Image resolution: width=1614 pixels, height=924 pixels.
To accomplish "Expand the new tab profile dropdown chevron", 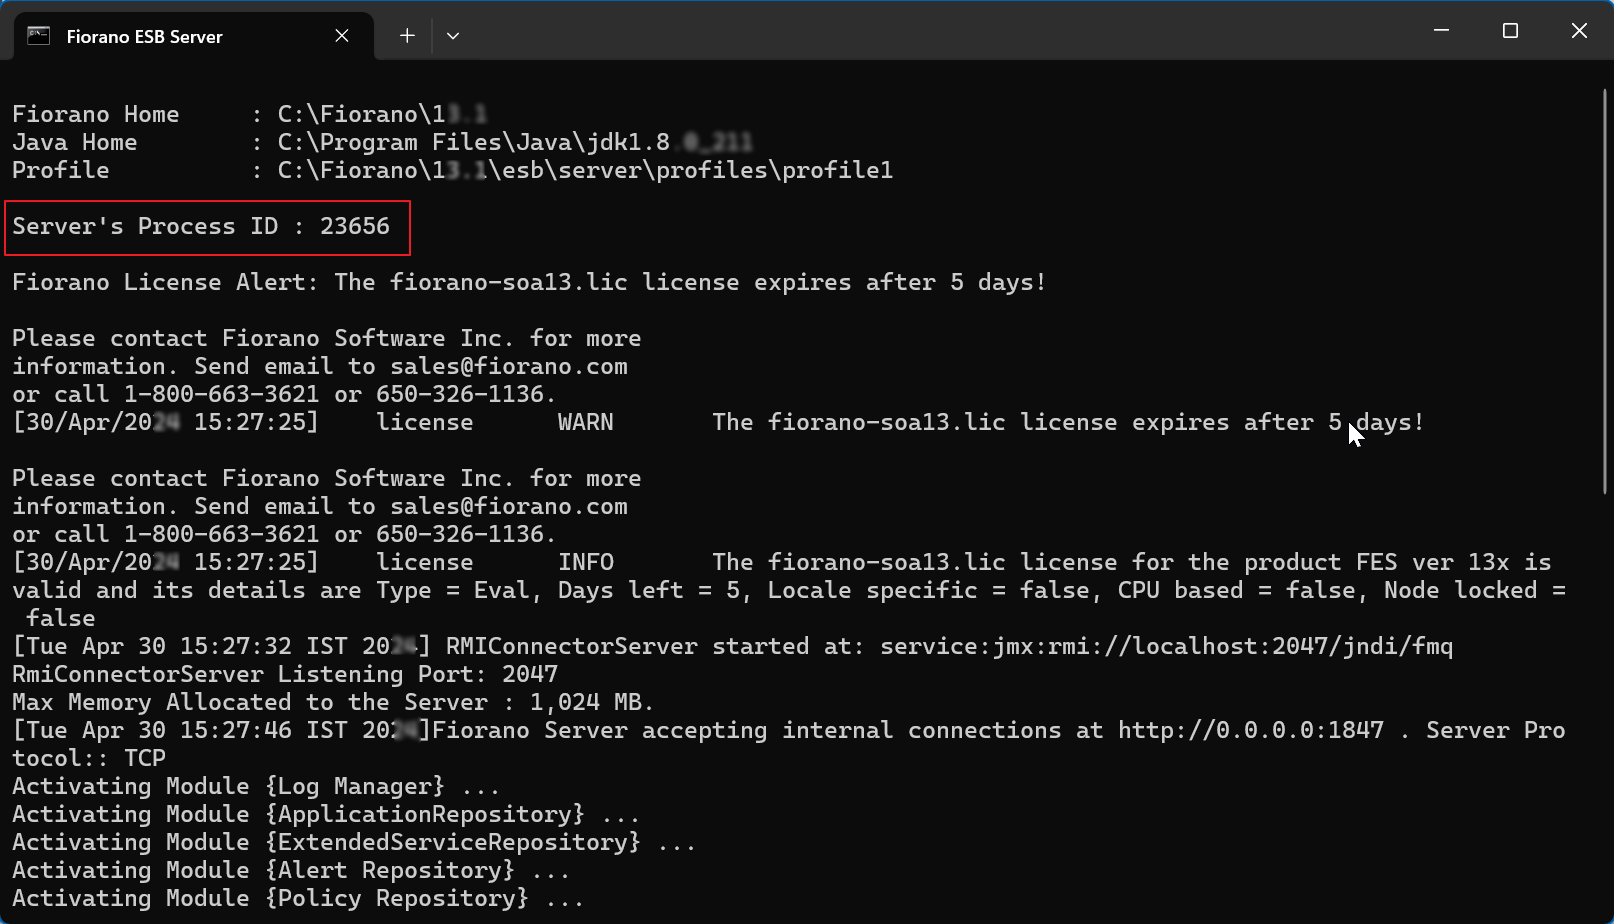I will [453, 36].
